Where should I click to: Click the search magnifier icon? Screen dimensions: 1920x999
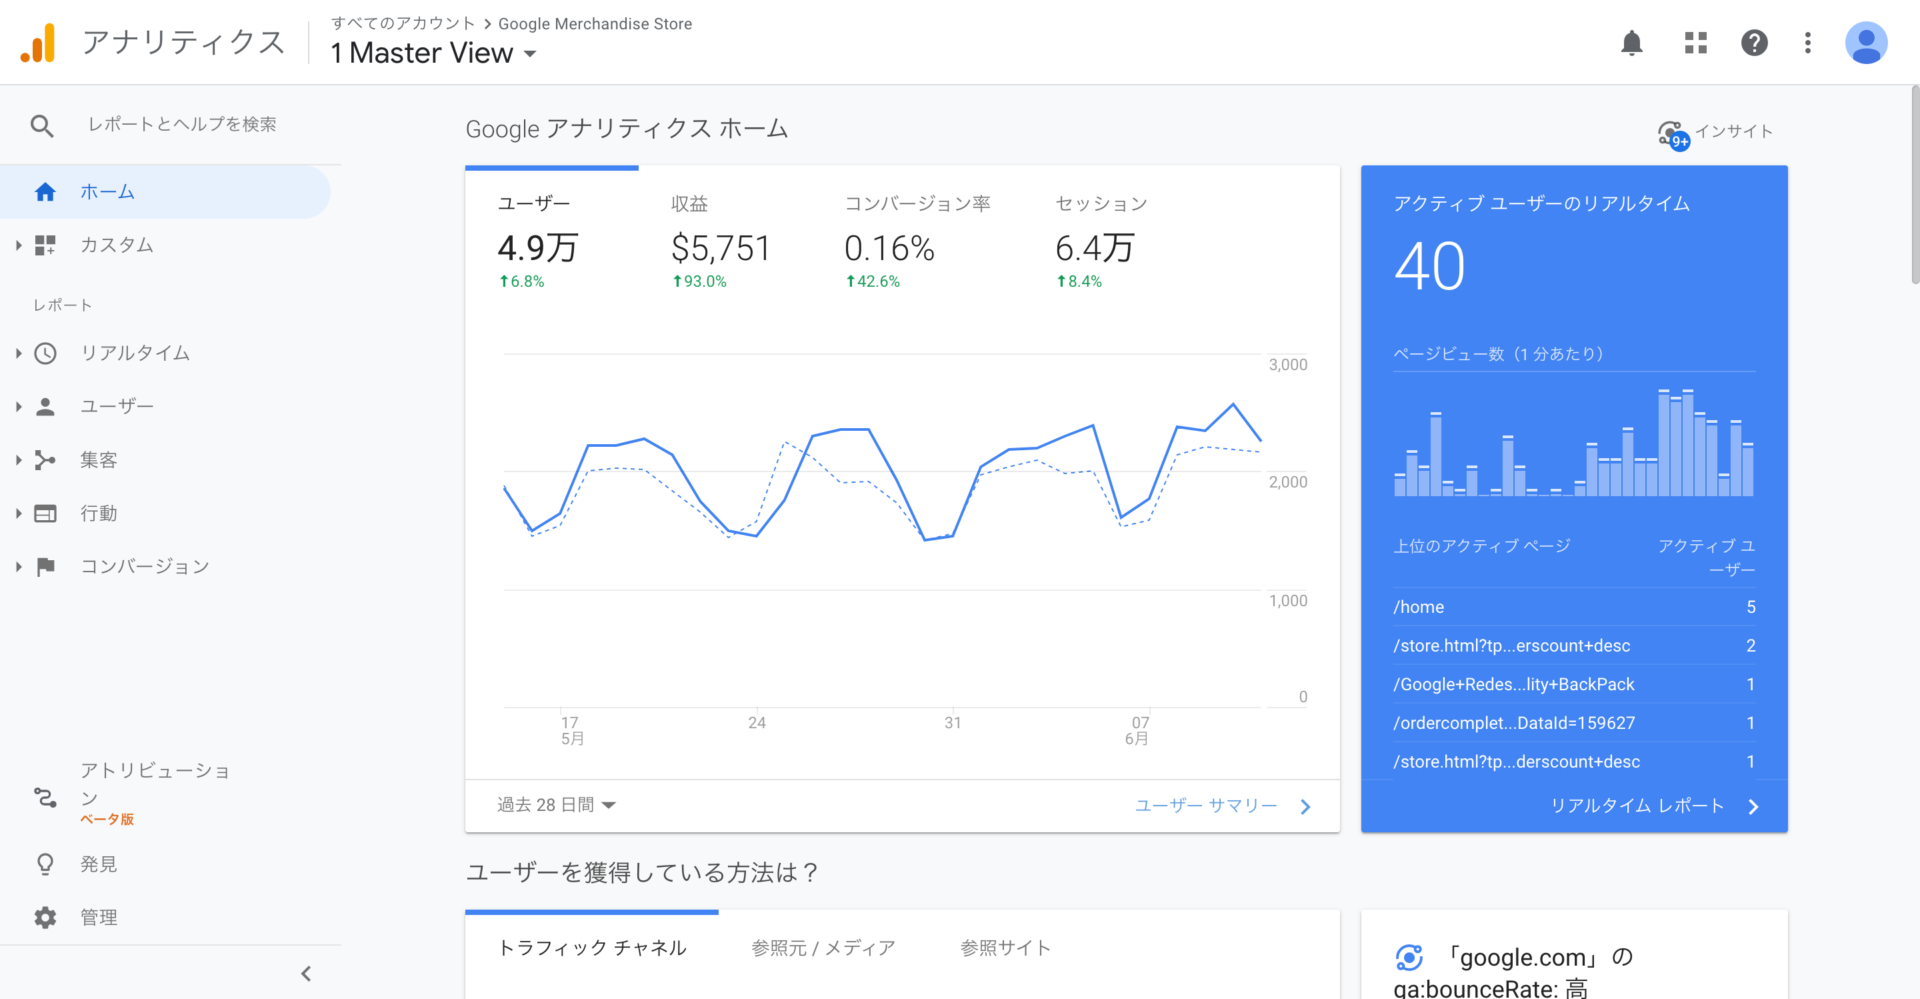pos(42,126)
